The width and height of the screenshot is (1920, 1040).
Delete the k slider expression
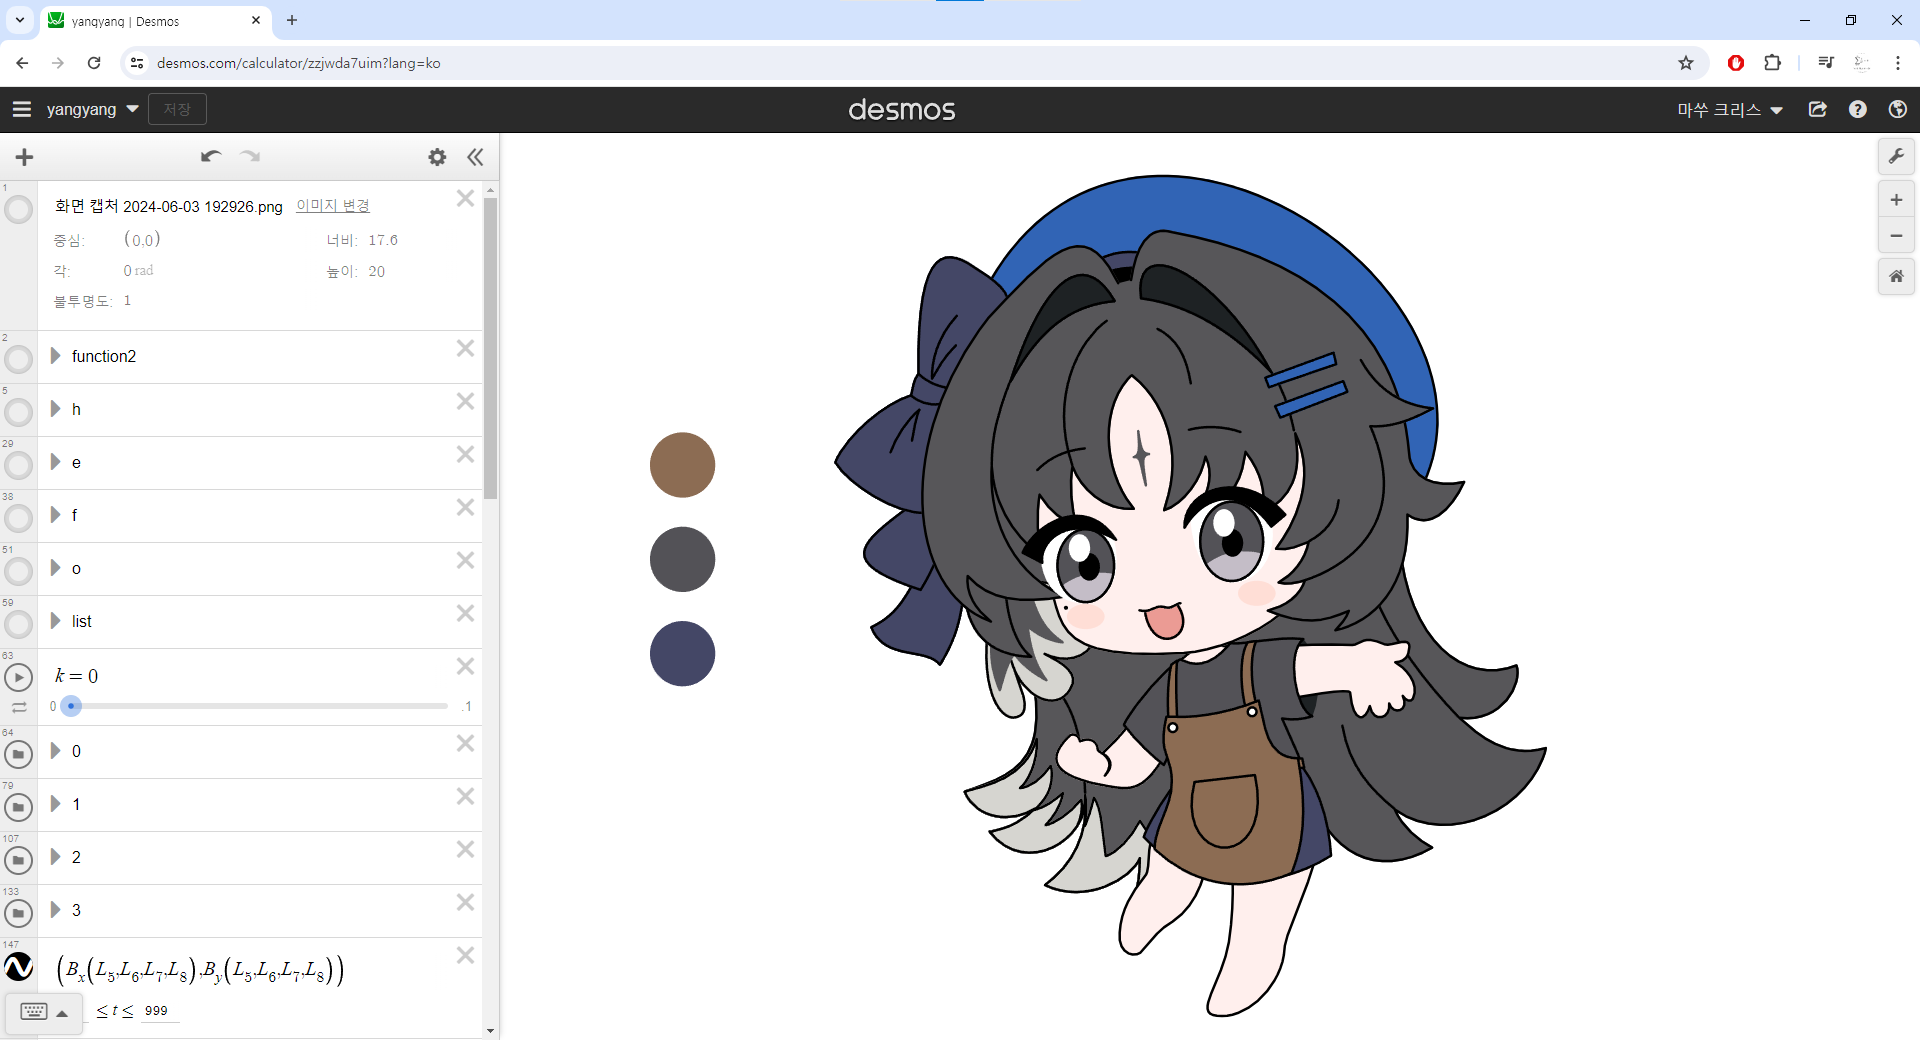(x=465, y=666)
